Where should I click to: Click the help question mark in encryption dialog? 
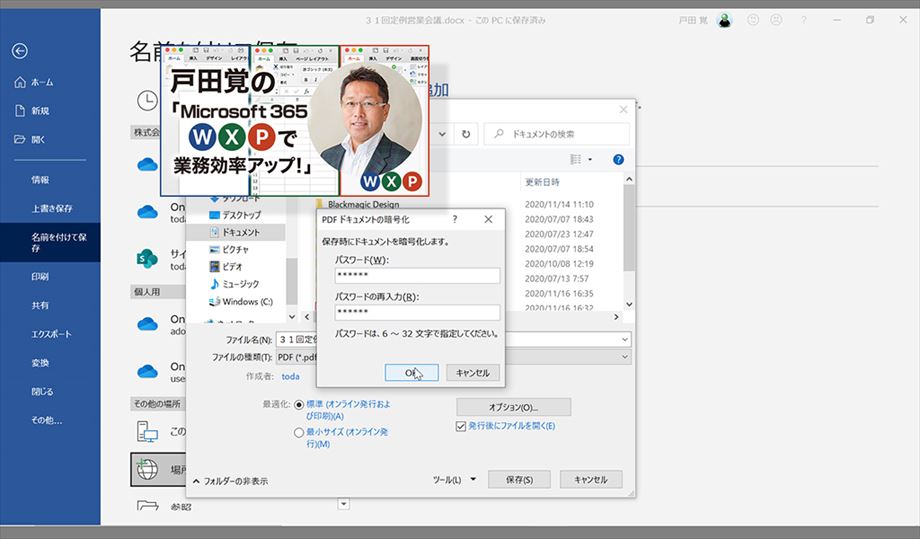(x=455, y=219)
